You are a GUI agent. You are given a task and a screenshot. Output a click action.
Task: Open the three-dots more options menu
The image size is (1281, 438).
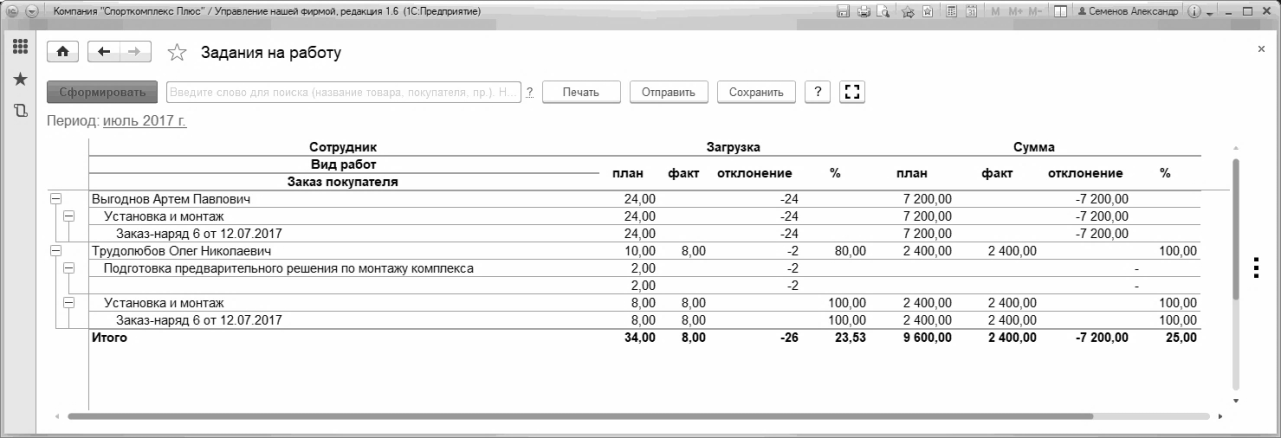1255,270
